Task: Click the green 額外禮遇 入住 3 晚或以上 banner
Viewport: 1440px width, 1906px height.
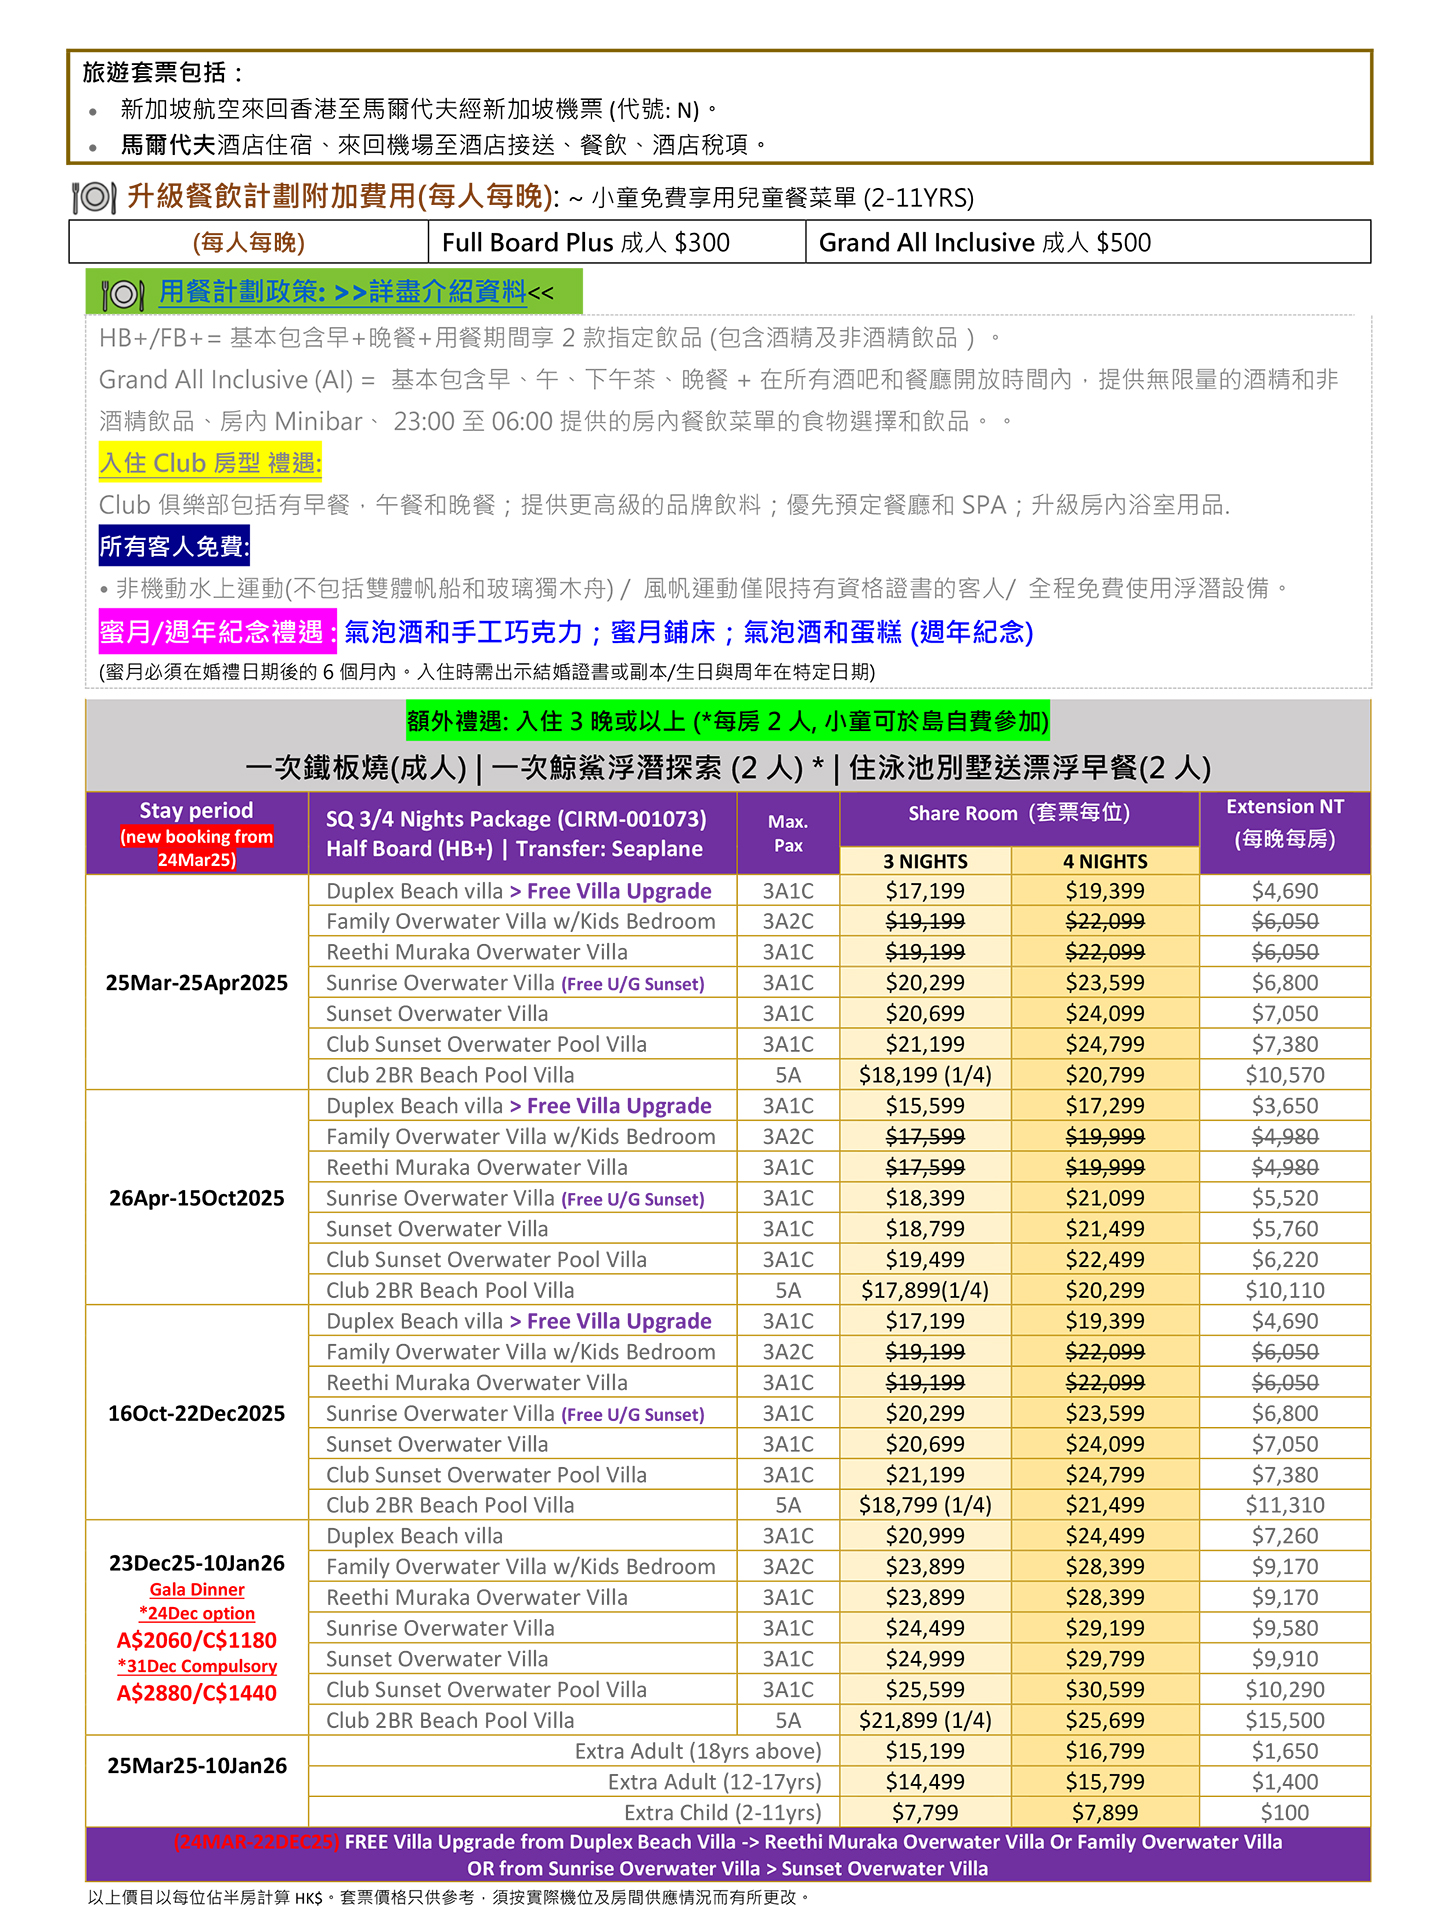Action: tap(728, 721)
